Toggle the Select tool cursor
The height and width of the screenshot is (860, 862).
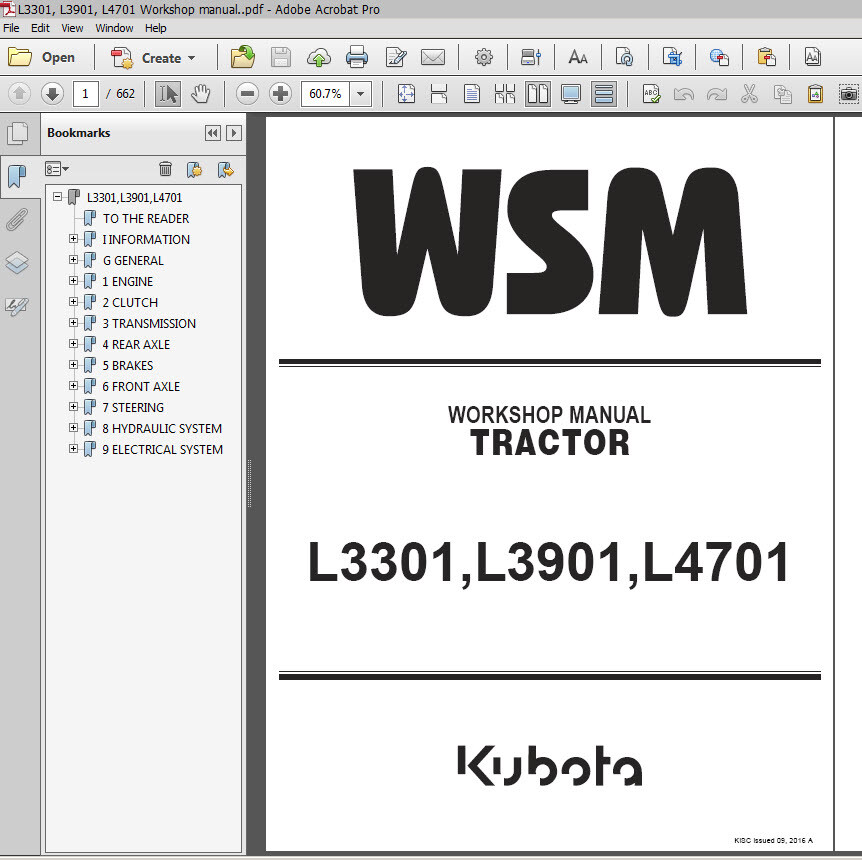168,94
